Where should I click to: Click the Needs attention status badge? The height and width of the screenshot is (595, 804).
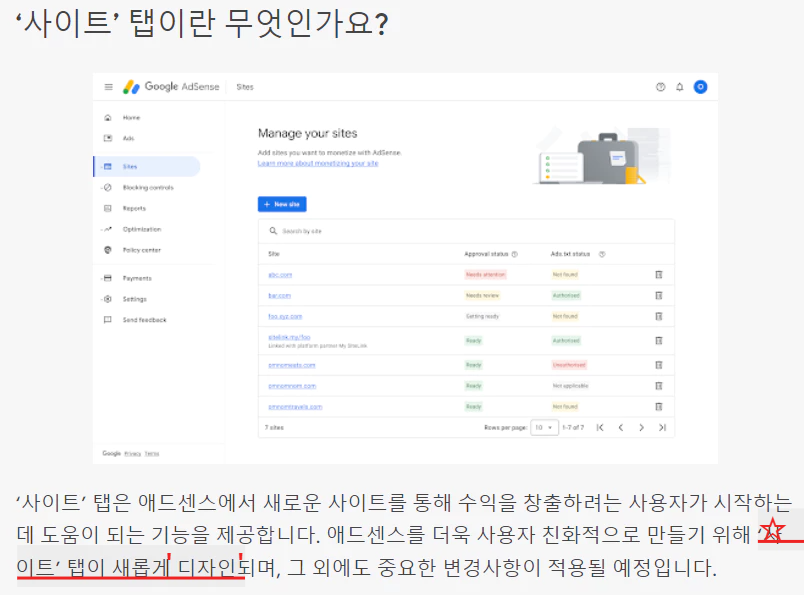point(486,275)
